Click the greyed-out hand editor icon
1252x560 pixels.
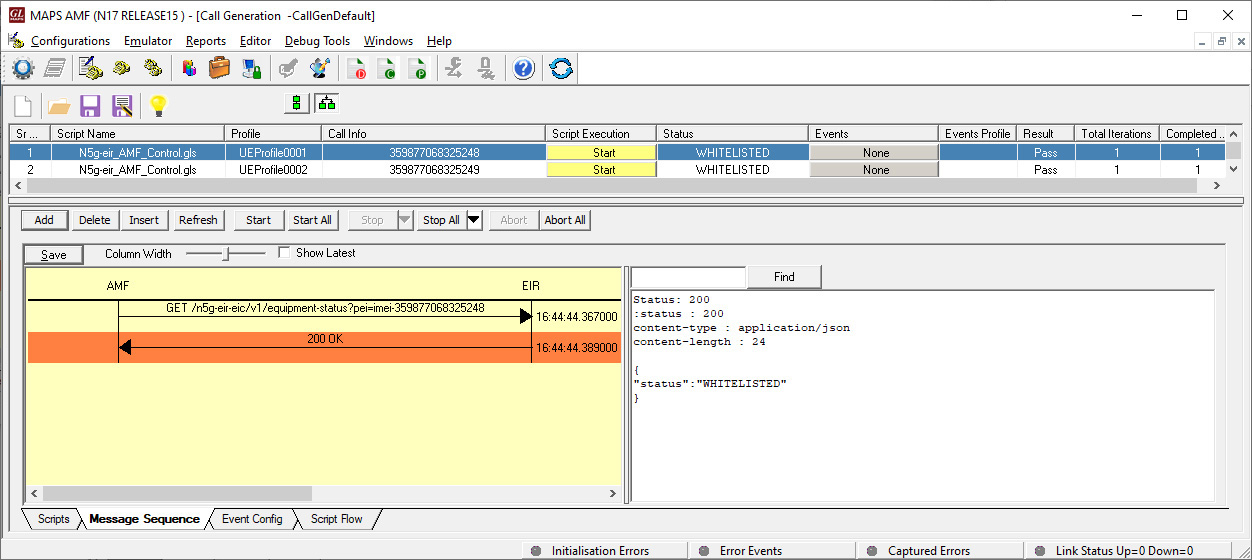coord(288,68)
